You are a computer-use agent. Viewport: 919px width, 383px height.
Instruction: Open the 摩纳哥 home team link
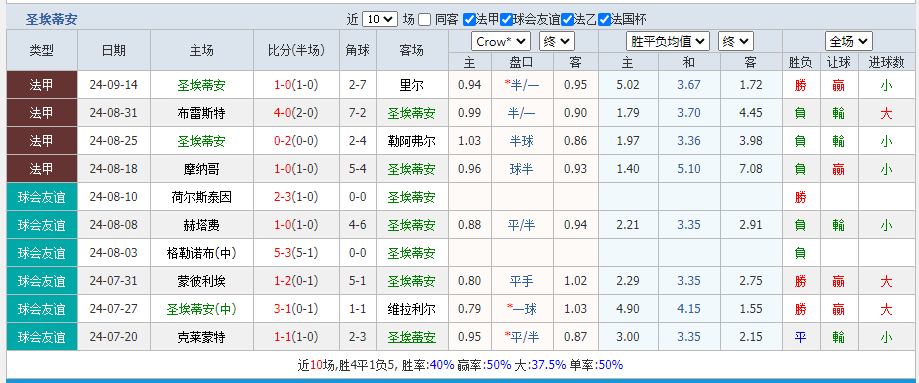(x=201, y=169)
